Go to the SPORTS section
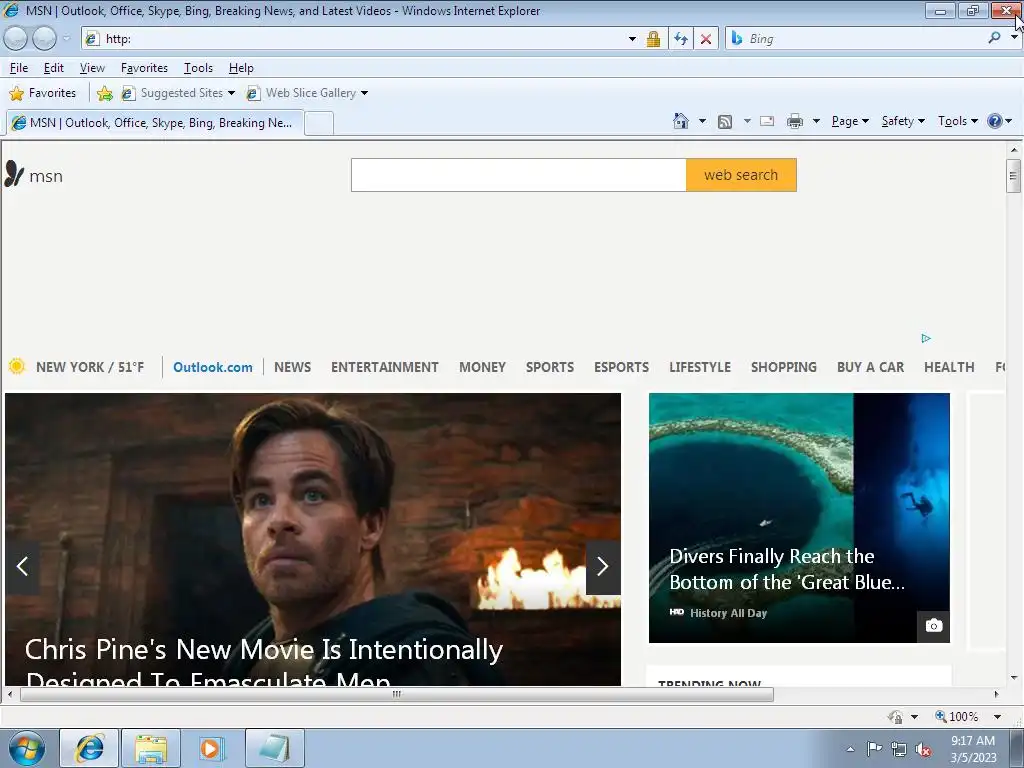Screen dimensions: 1024x768 click(x=550, y=367)
